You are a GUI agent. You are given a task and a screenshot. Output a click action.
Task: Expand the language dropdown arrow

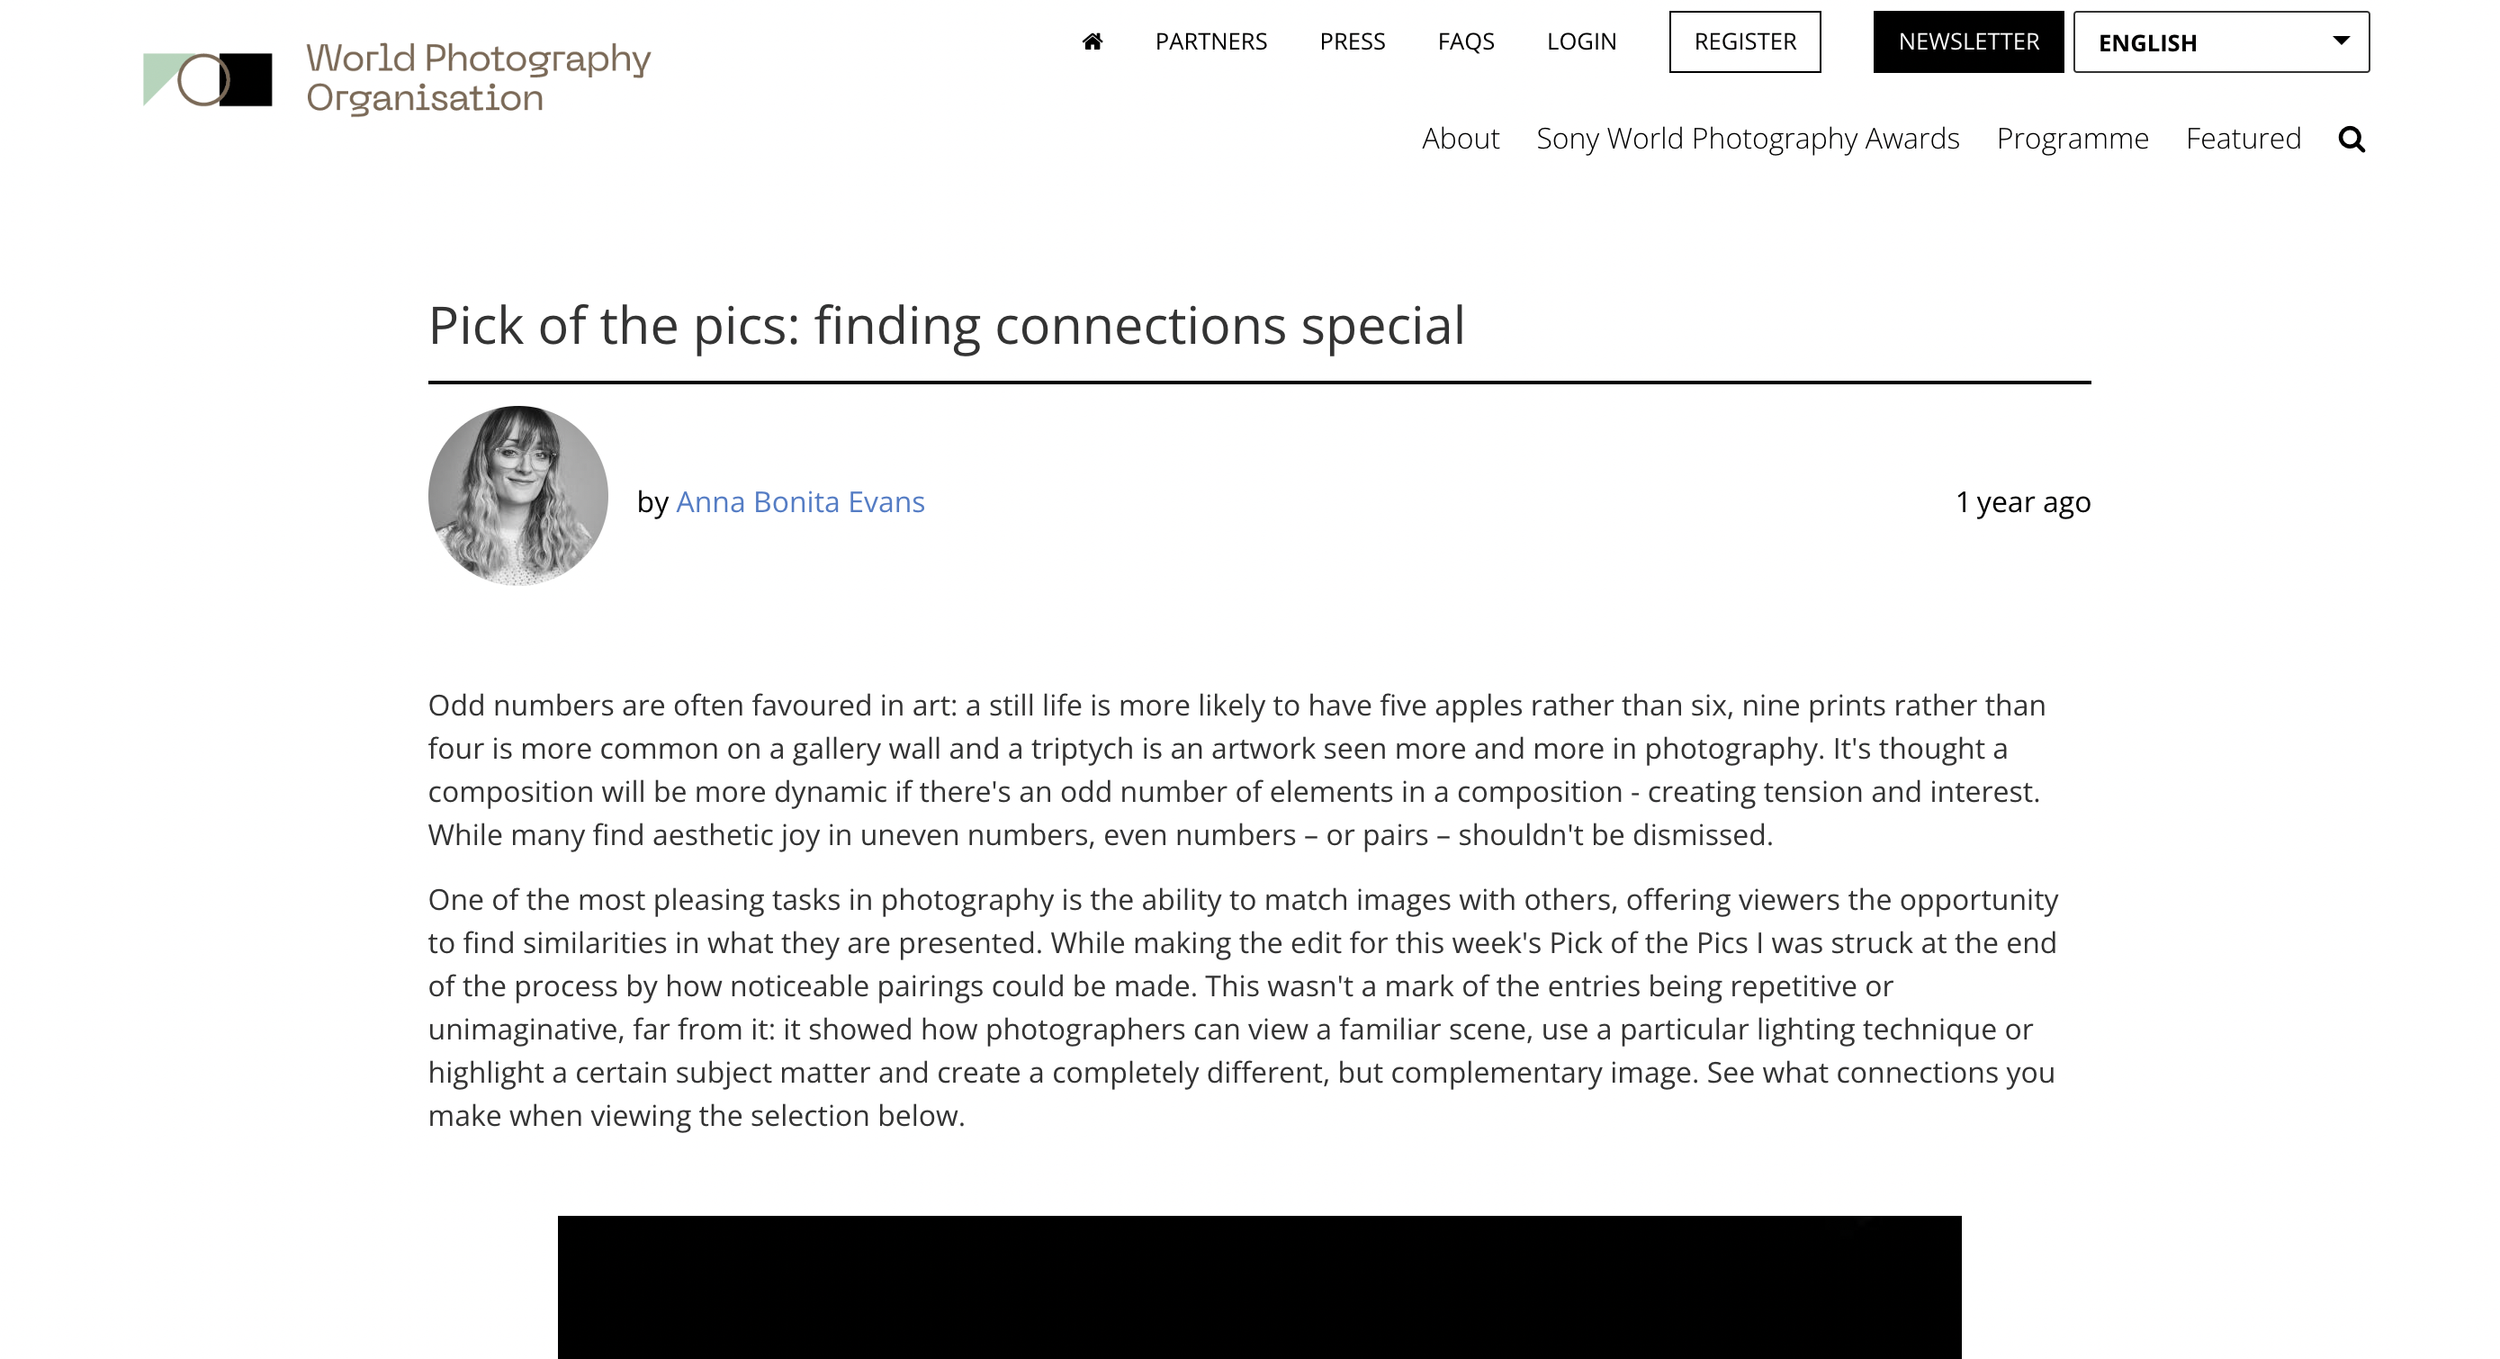click(2341, 41)
